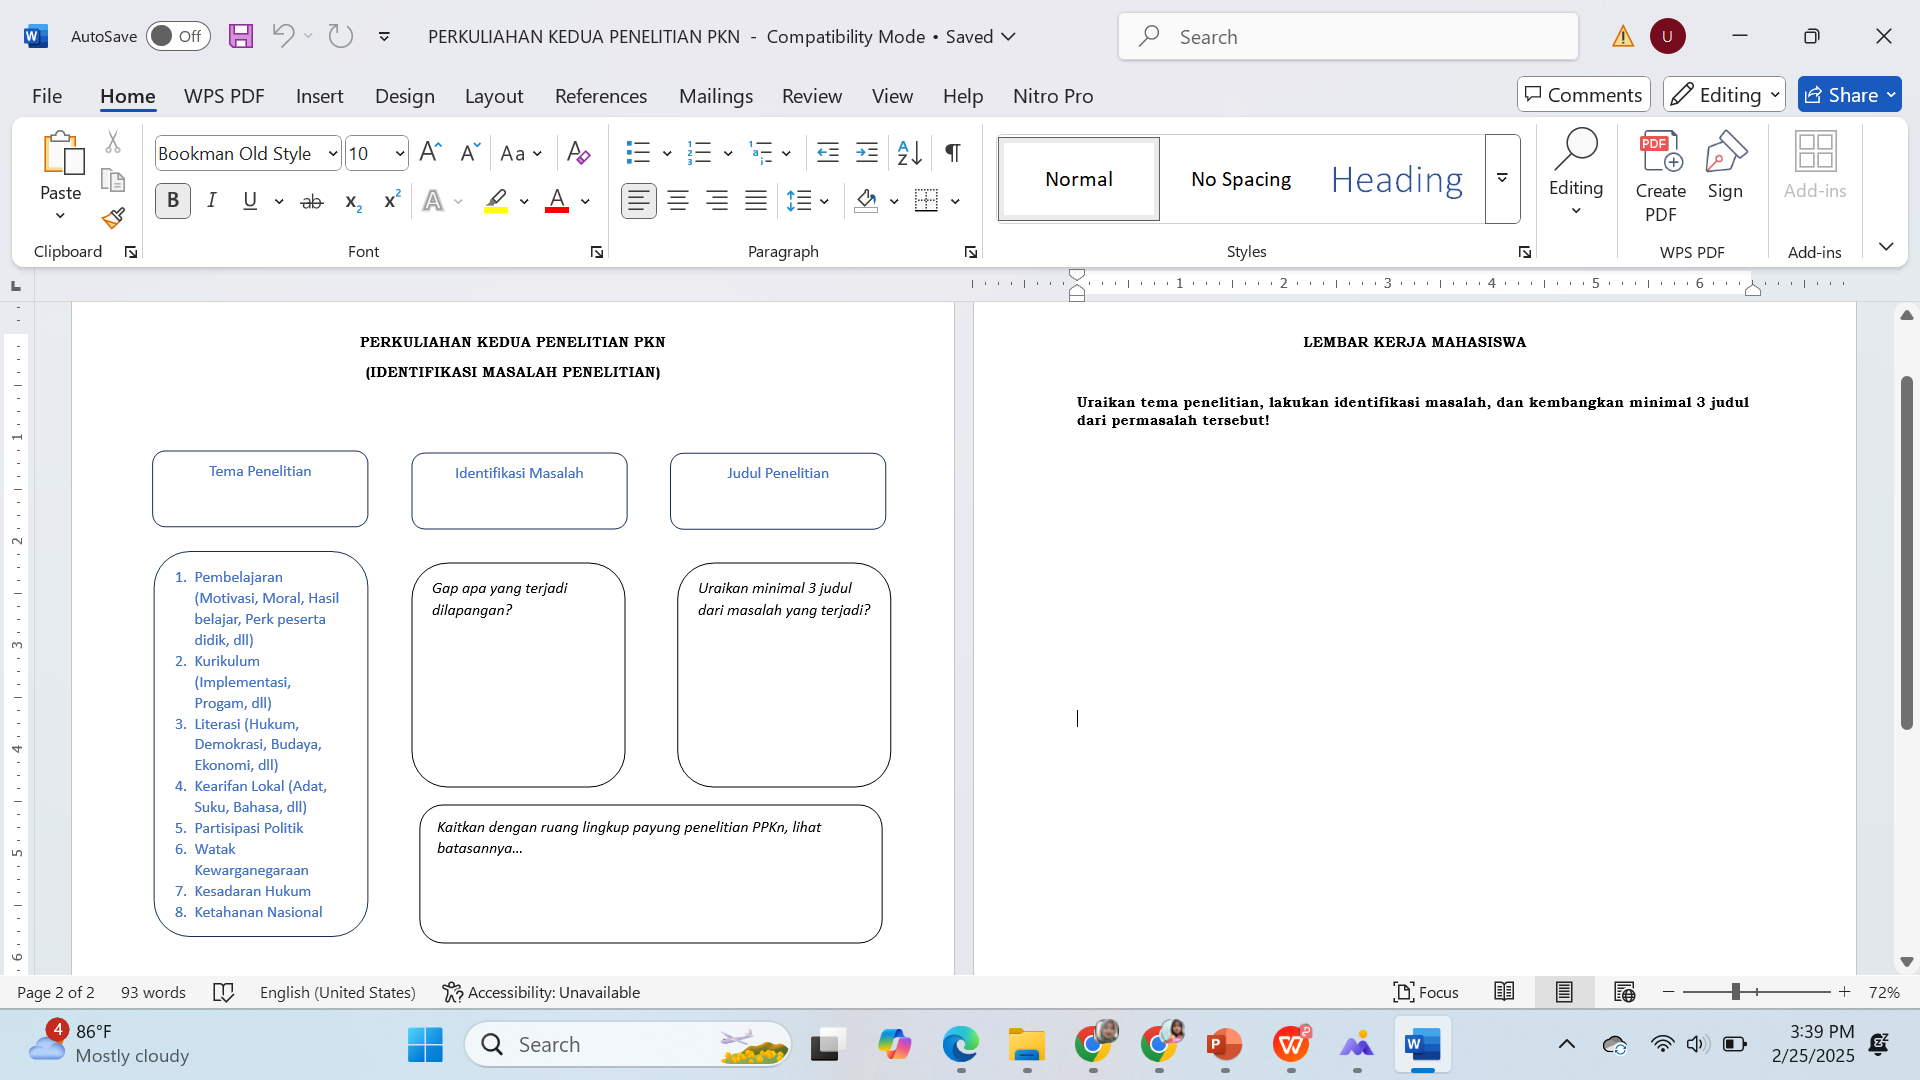Viewport: 1920px width, 1080px height.
Task: Open the font size dropdown
Action: click(399, 153)
